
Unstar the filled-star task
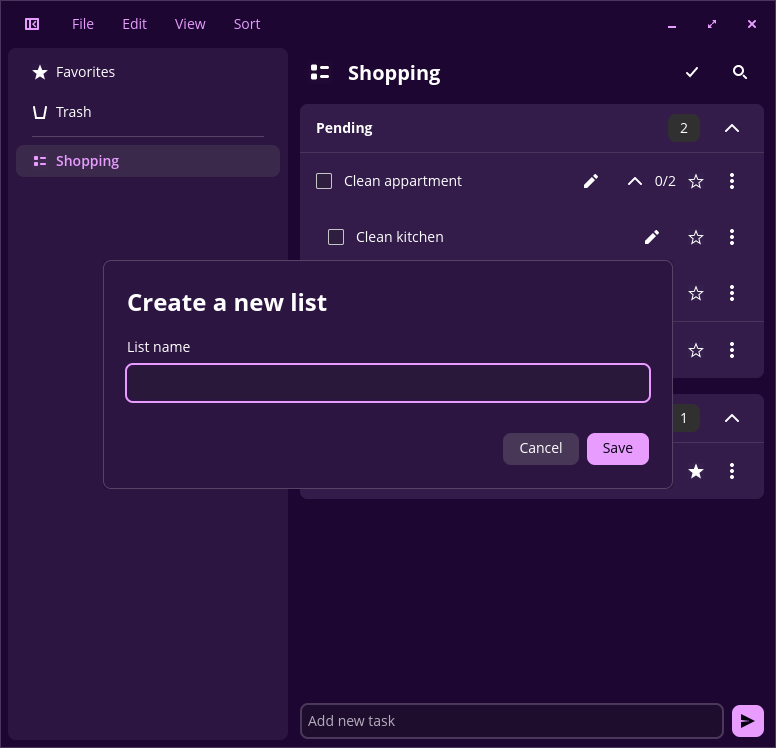coord(696,471)
